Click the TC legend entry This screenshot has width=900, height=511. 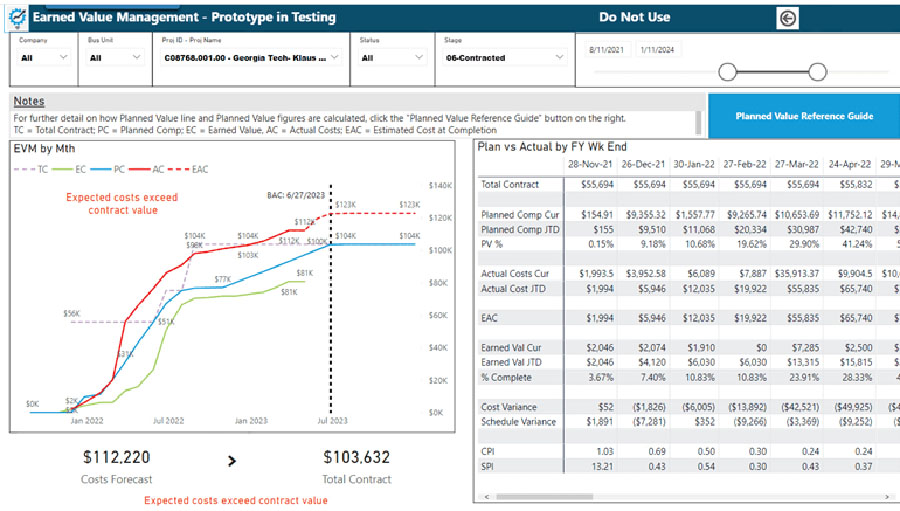(x=31, y=169)
